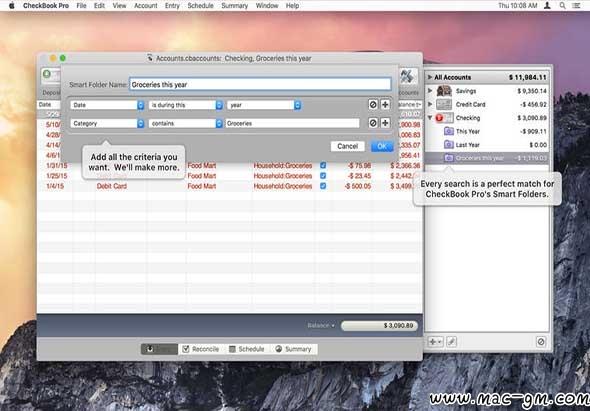
Task: Click the Cancel button
Action: coord(347,146)
